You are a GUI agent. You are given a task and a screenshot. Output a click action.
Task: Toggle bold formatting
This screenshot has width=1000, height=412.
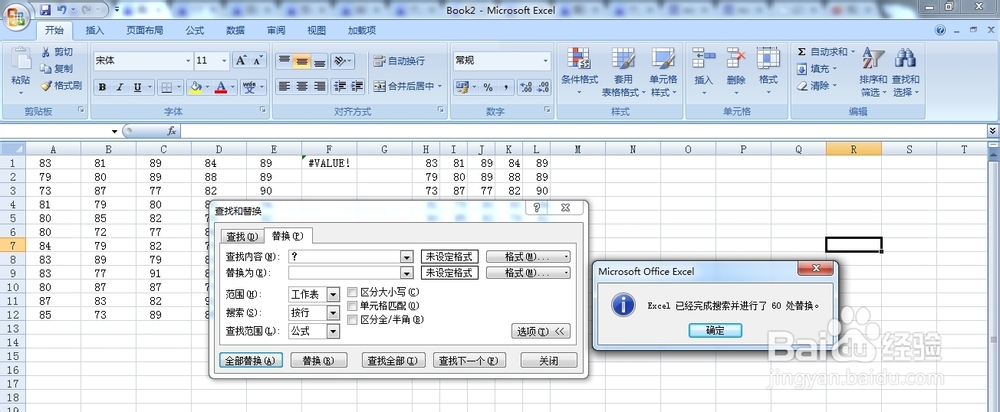coord(102,87)
